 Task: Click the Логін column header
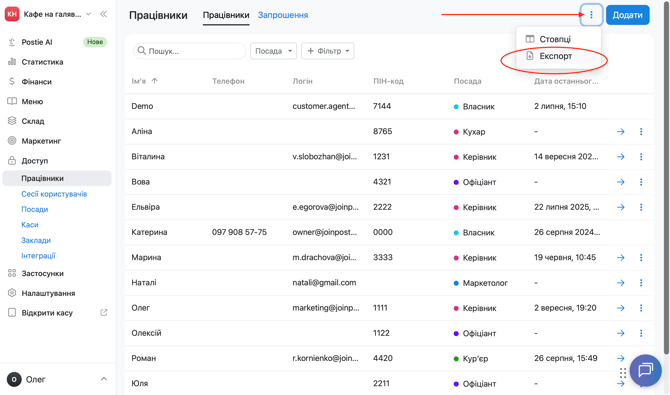303,81
